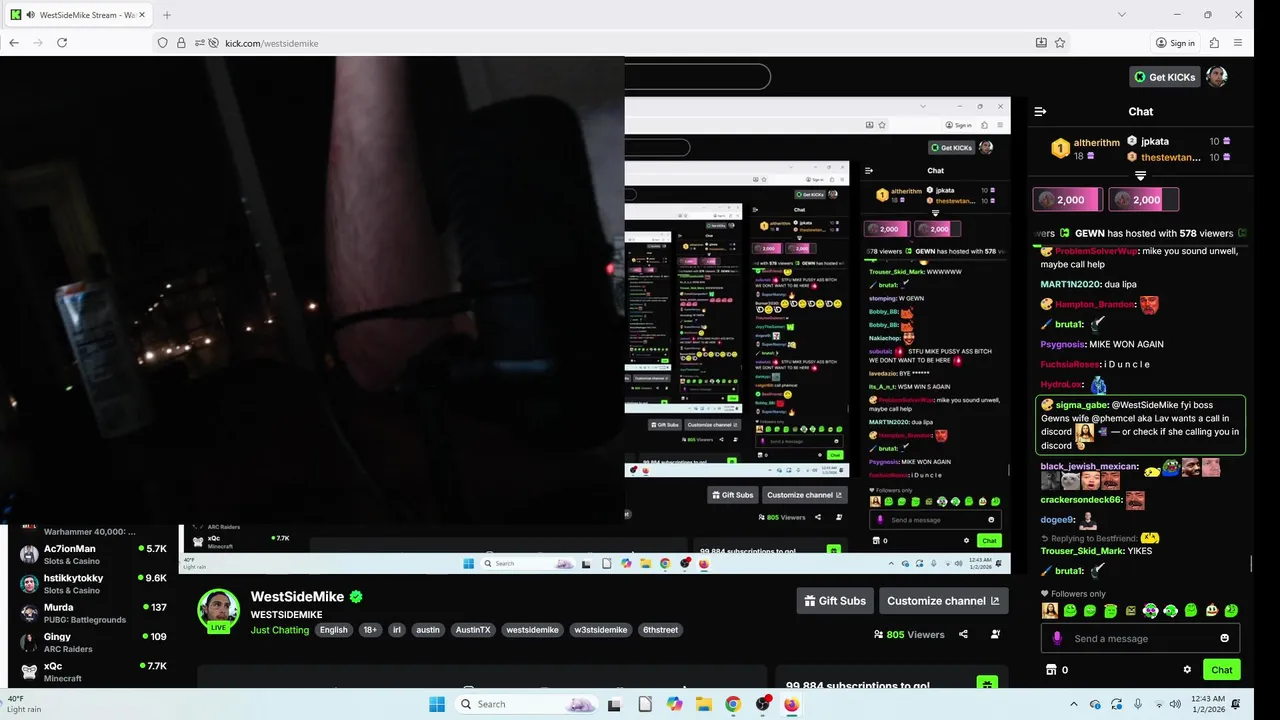
Task: Click the Gift Subs button
Action: (835, 601)
